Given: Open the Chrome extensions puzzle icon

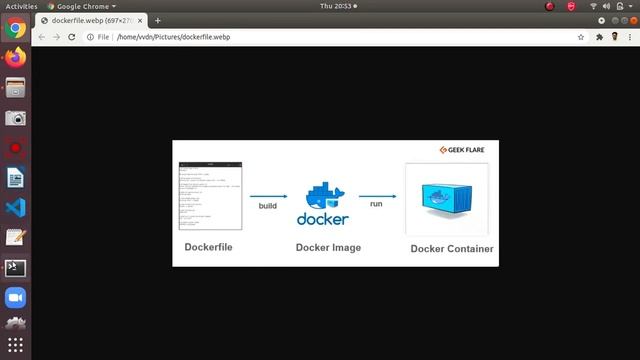Looking at the screenshot, I should coord(599,37).
